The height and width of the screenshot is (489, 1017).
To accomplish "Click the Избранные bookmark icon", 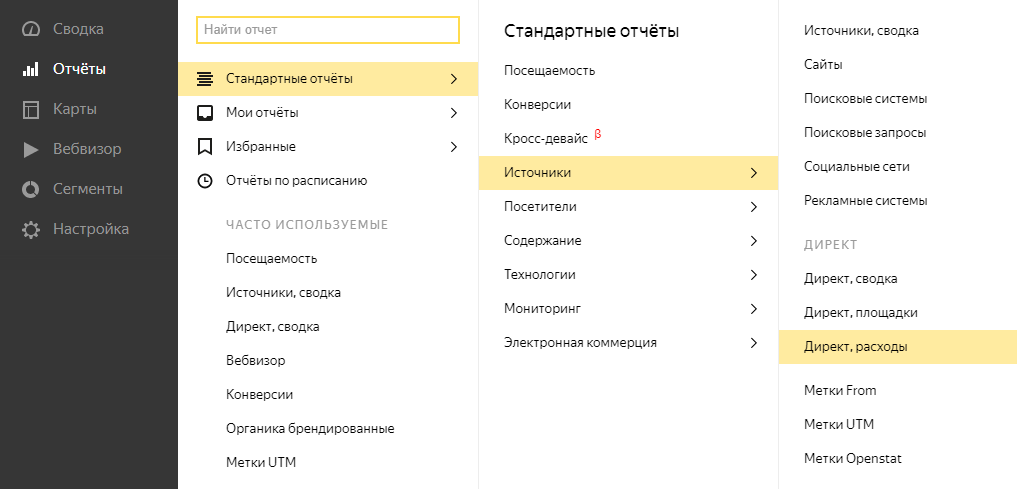I will [205, 147].
